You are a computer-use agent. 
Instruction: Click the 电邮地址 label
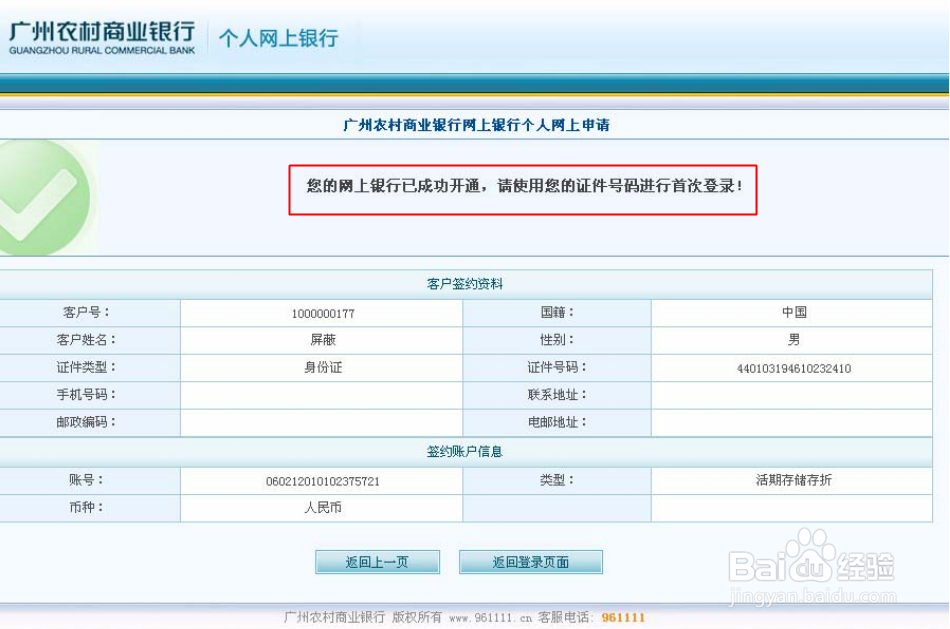(557, 422)
